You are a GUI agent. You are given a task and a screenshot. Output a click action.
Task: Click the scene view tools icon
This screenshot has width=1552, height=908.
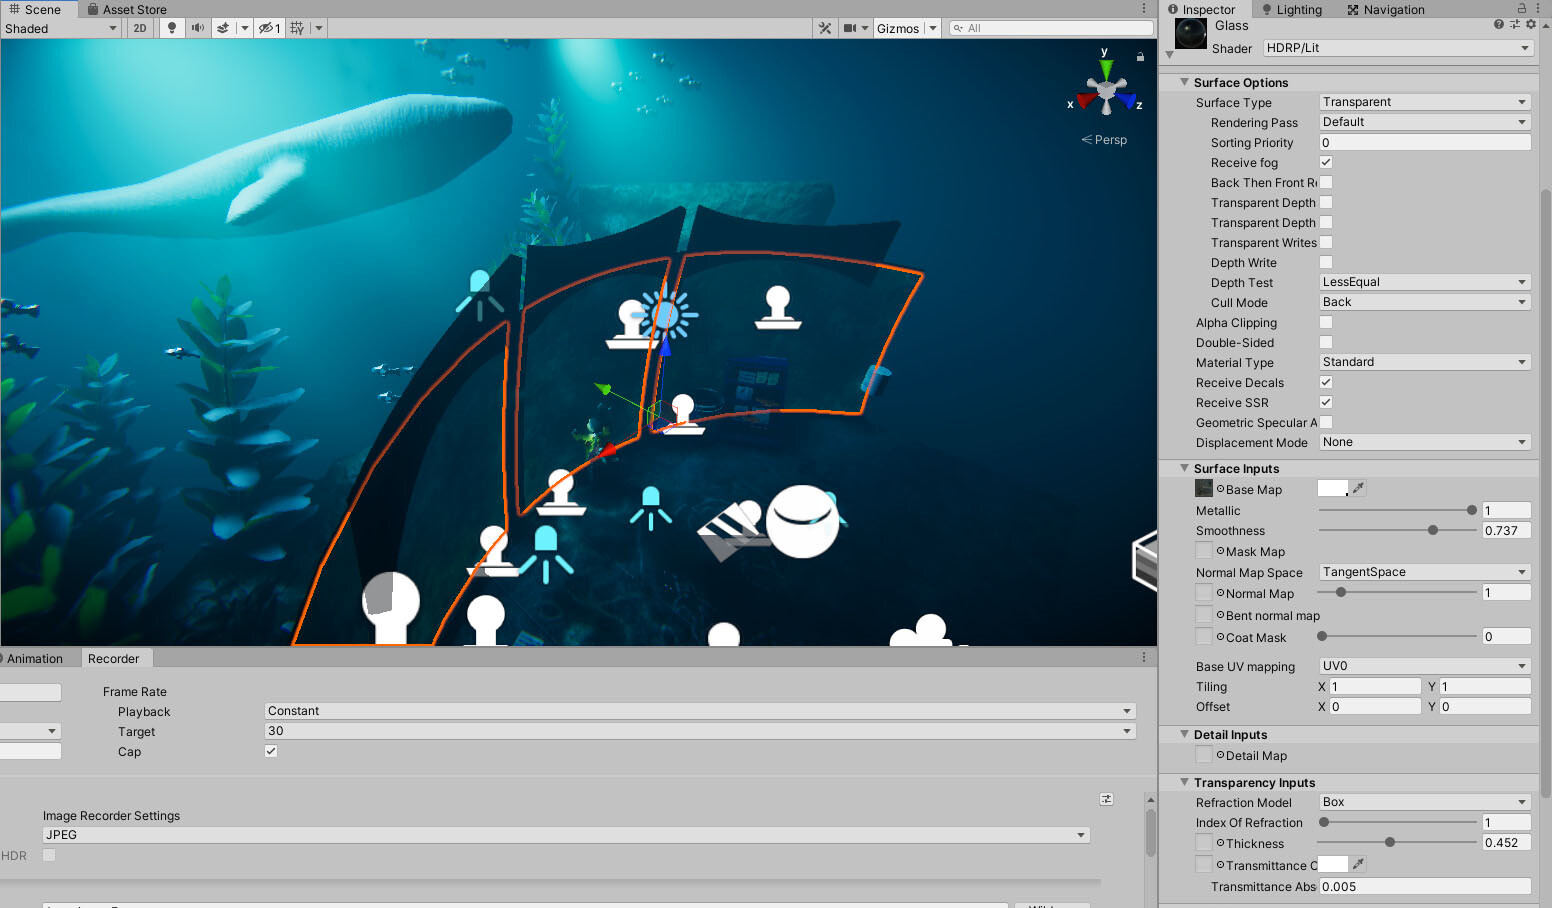[x=825, y=28]
